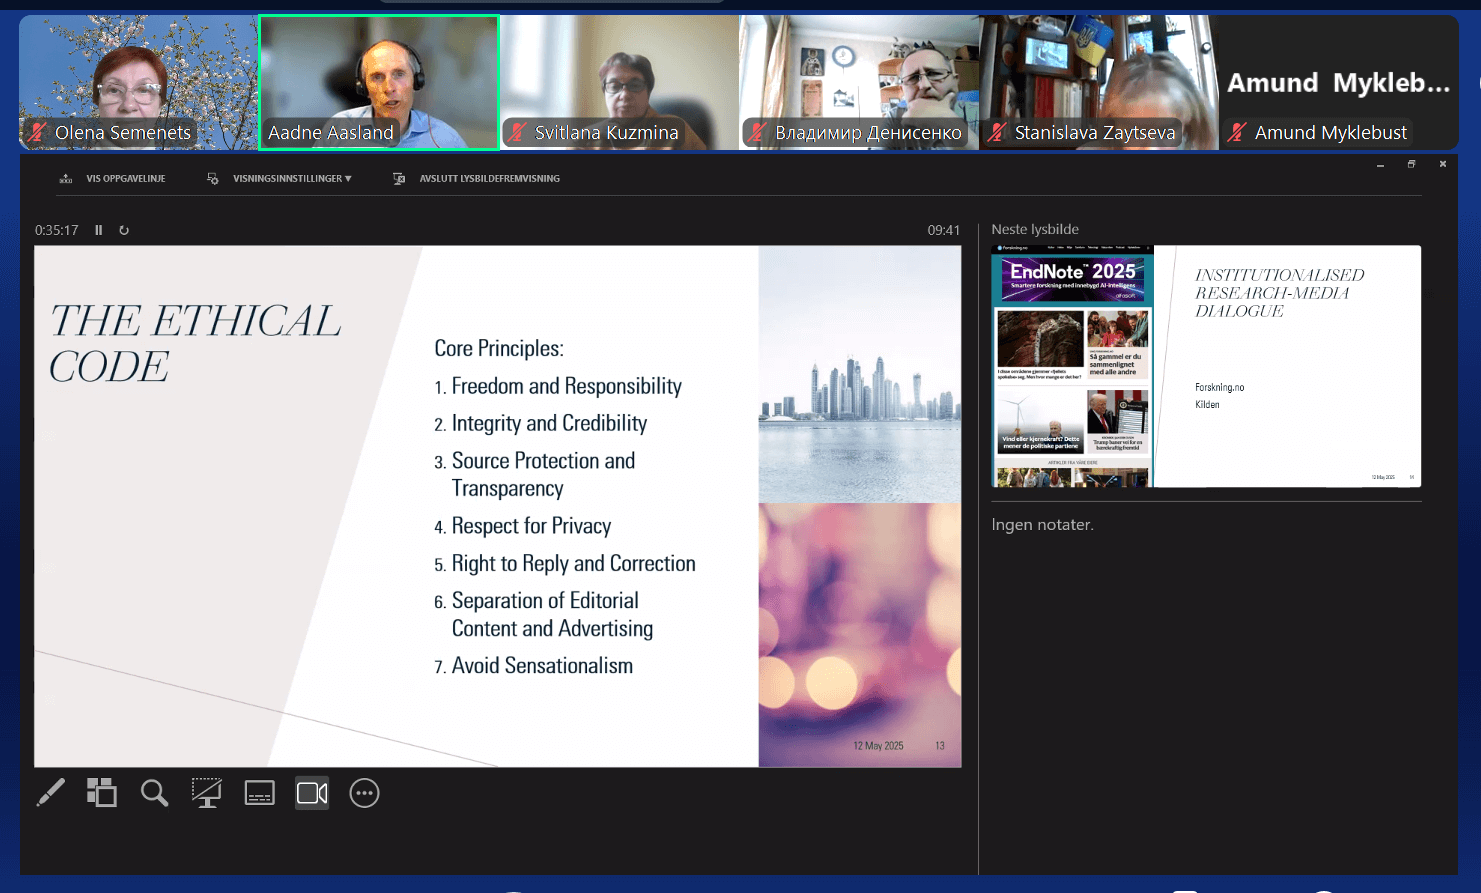Open more slide show options menu
Screen dimensions: 1481x893
[364, 793]
